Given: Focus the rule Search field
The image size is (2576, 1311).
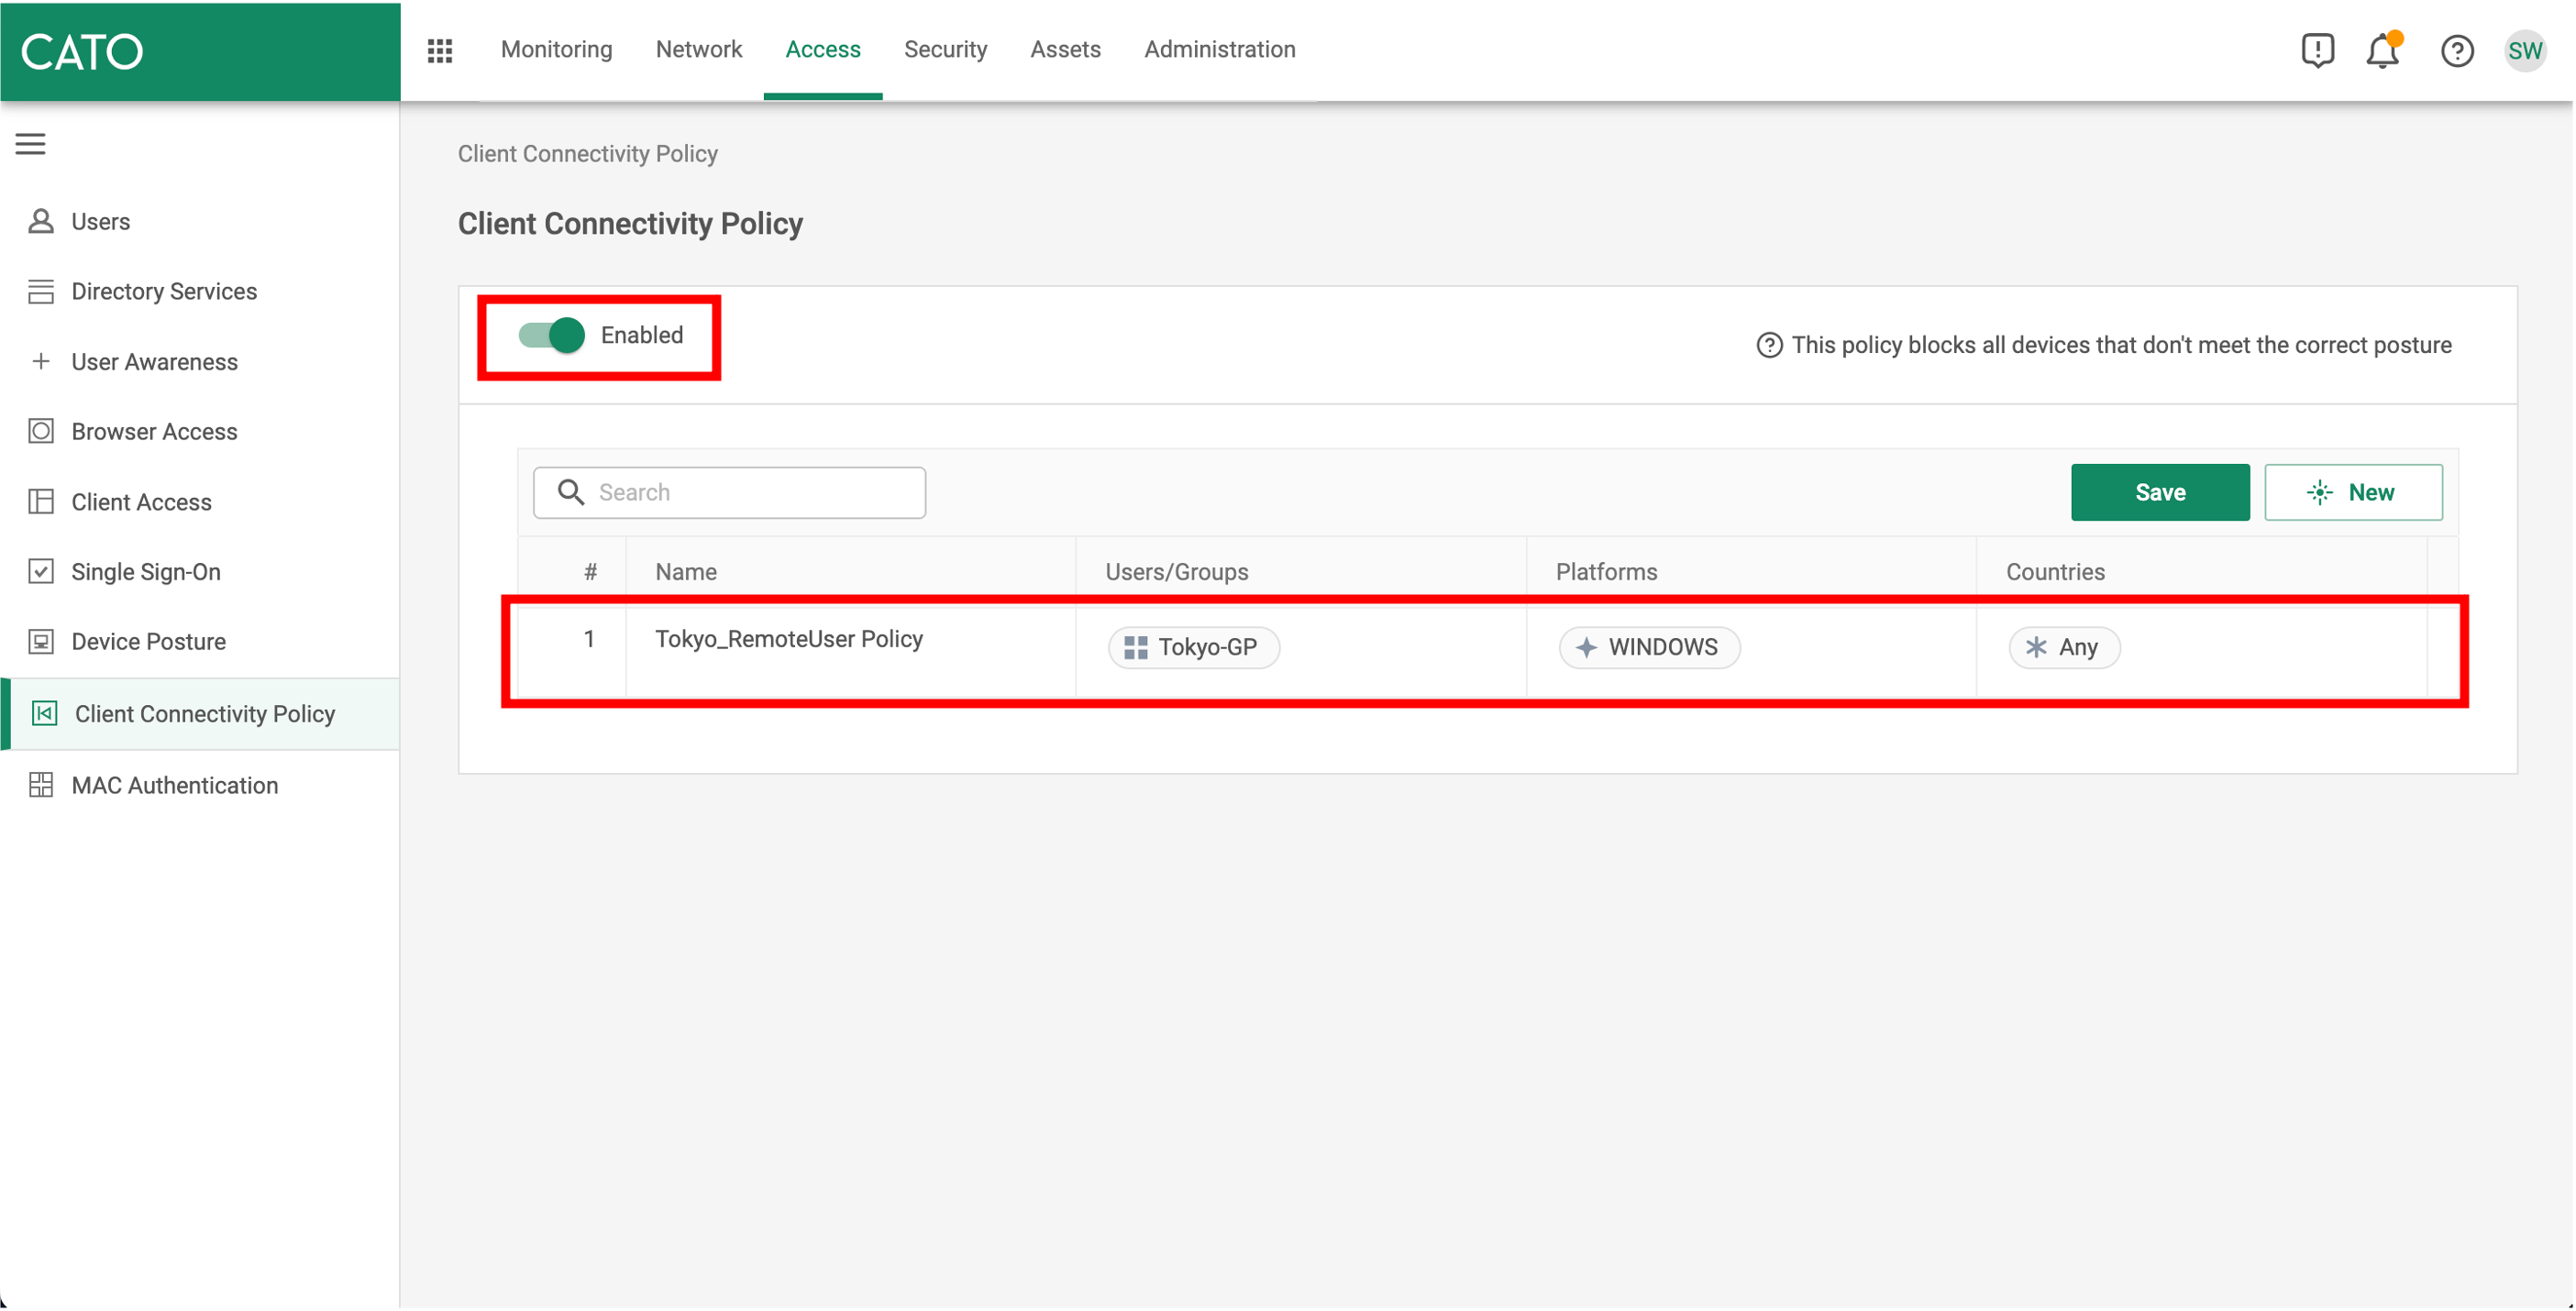Looking at the screenshot, I should pyautogui.click(x=729, y=492).
